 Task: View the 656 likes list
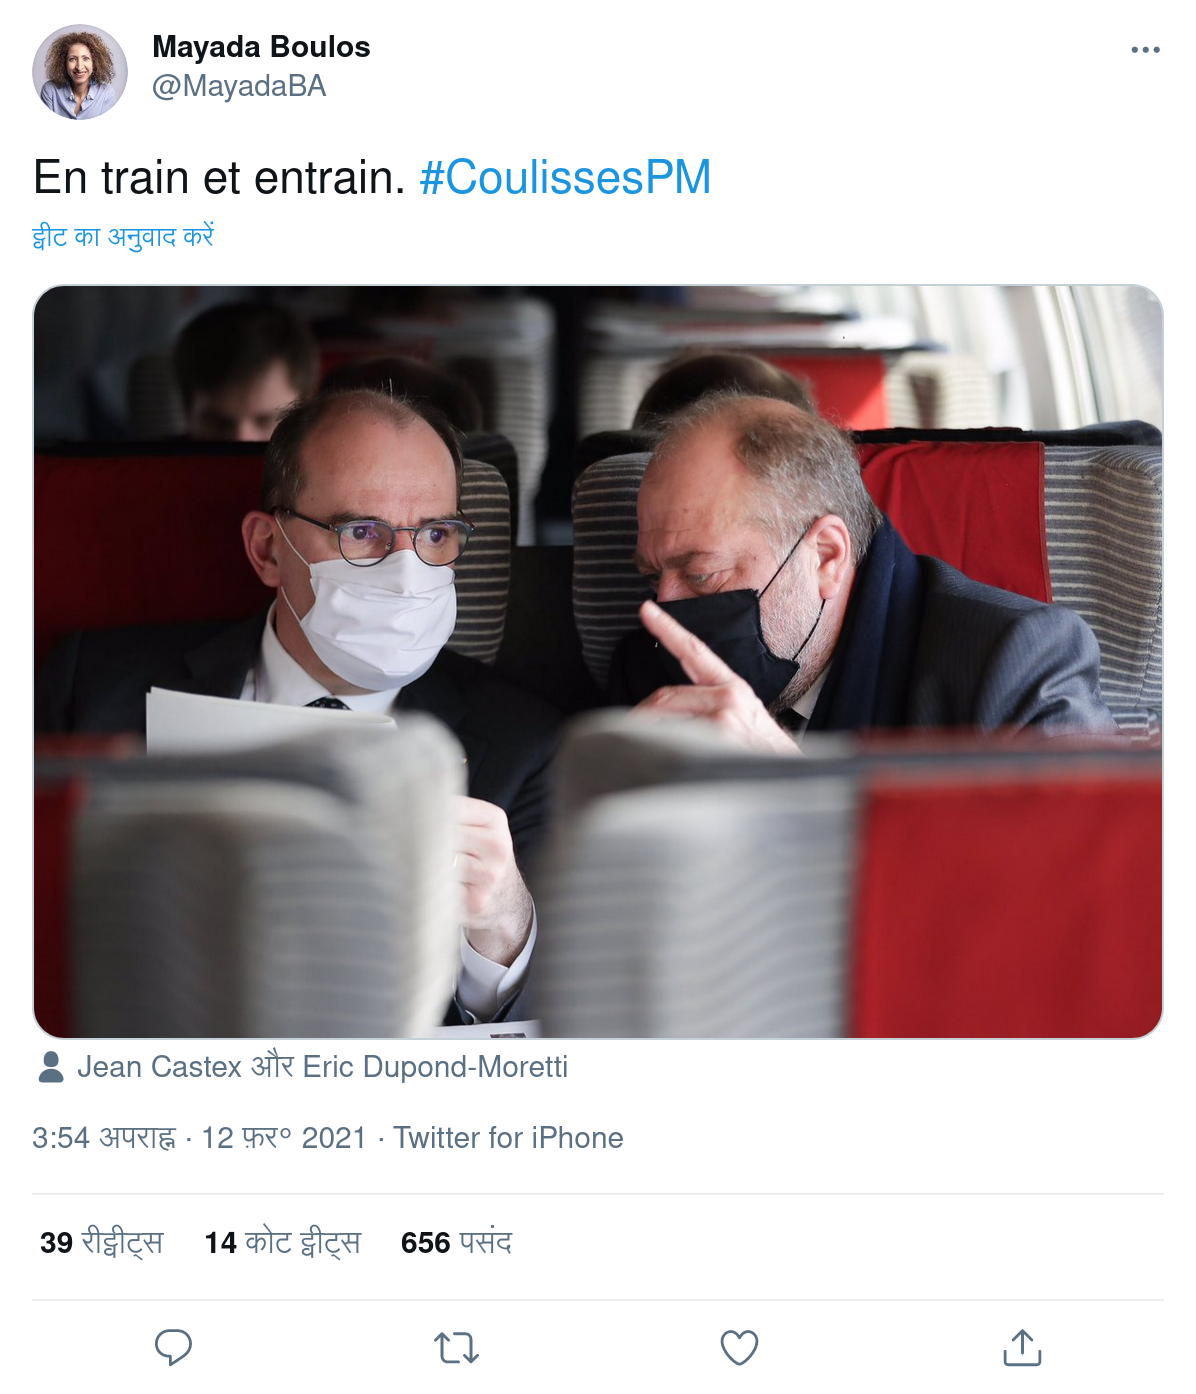point(456,1243)
